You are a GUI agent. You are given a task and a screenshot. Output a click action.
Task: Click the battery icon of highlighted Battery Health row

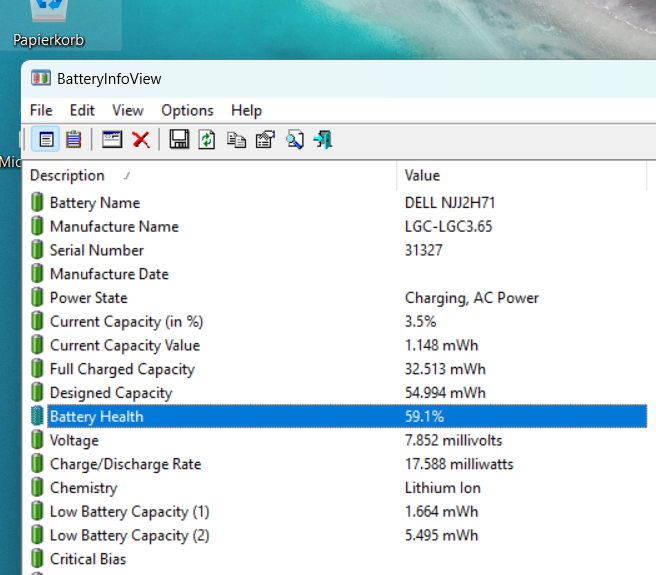[37, 416]
